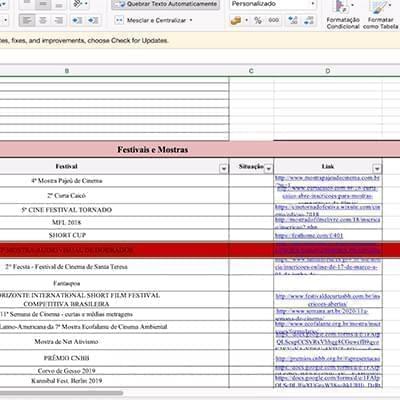Select the empty Situação cell for Fantaspoa
The height and width of the screenshot is (400, 400).
coord(251,283)
